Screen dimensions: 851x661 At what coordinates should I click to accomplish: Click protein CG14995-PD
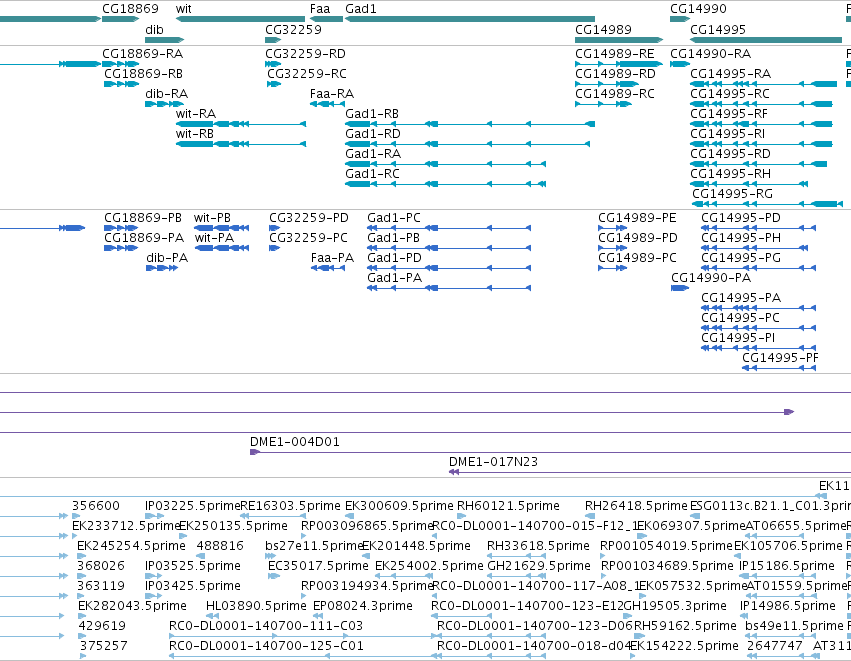741,218
